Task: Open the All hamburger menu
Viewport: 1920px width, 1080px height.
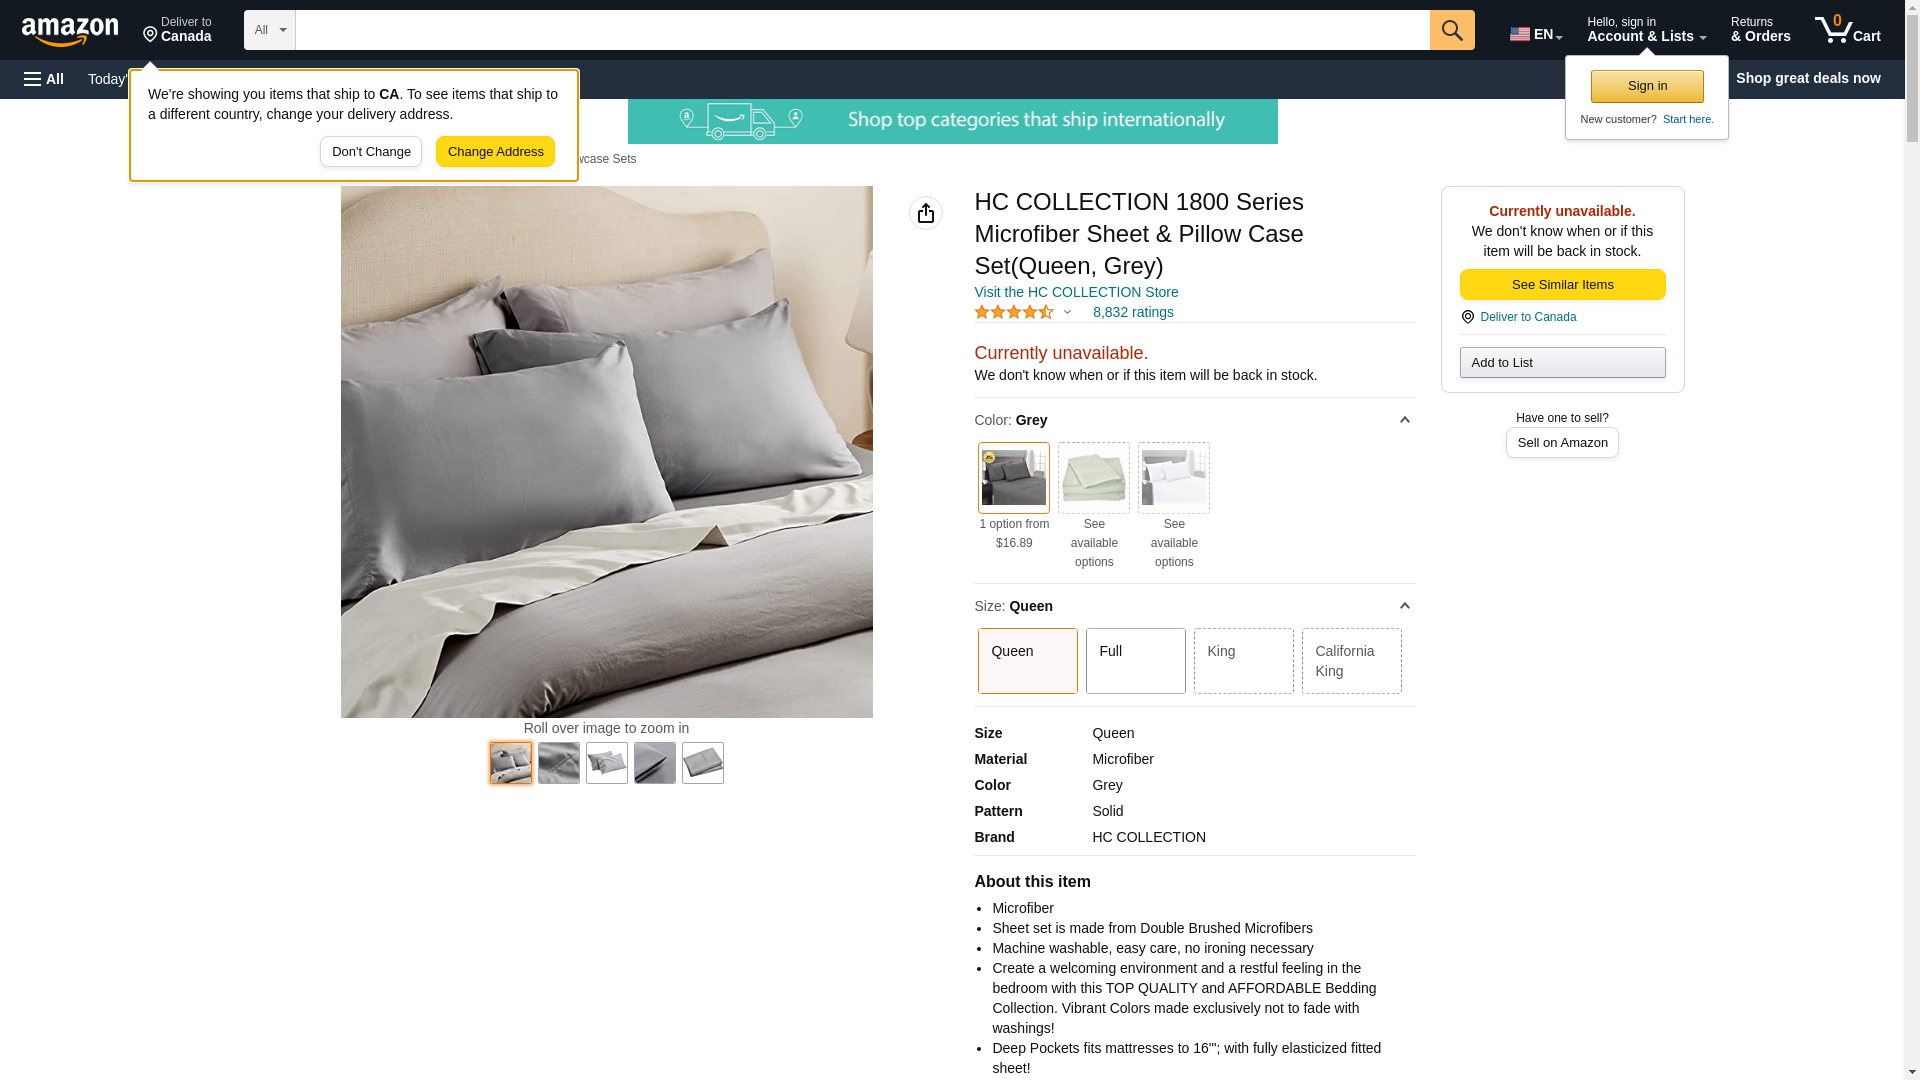Action: [44, 79]
